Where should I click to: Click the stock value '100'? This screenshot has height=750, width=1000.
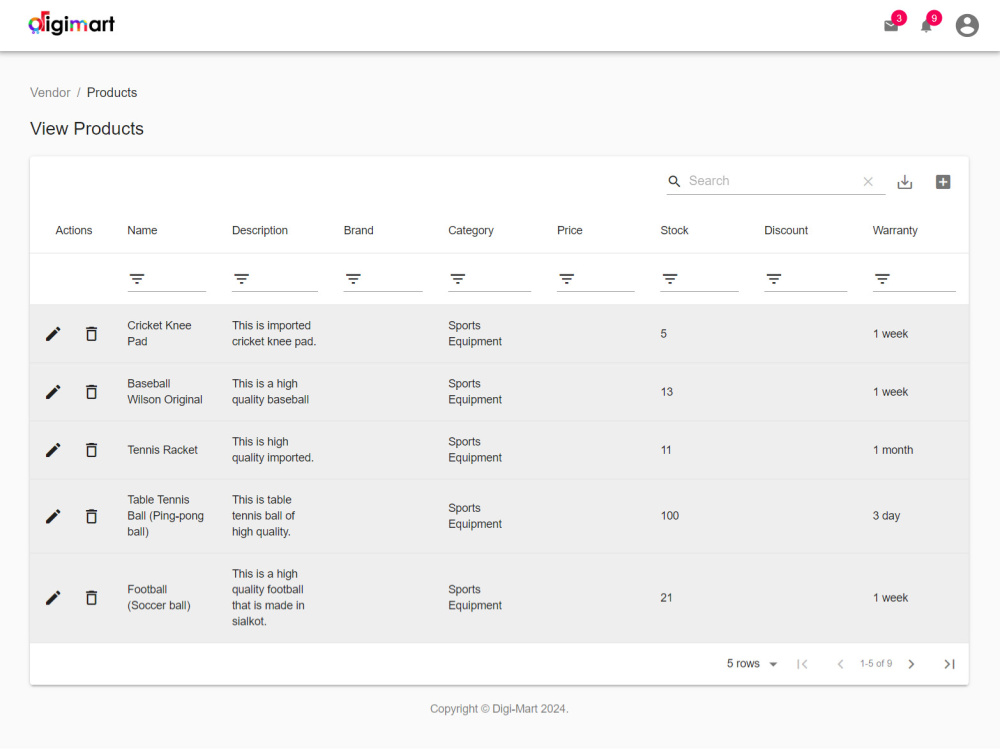tap(670, 516)
